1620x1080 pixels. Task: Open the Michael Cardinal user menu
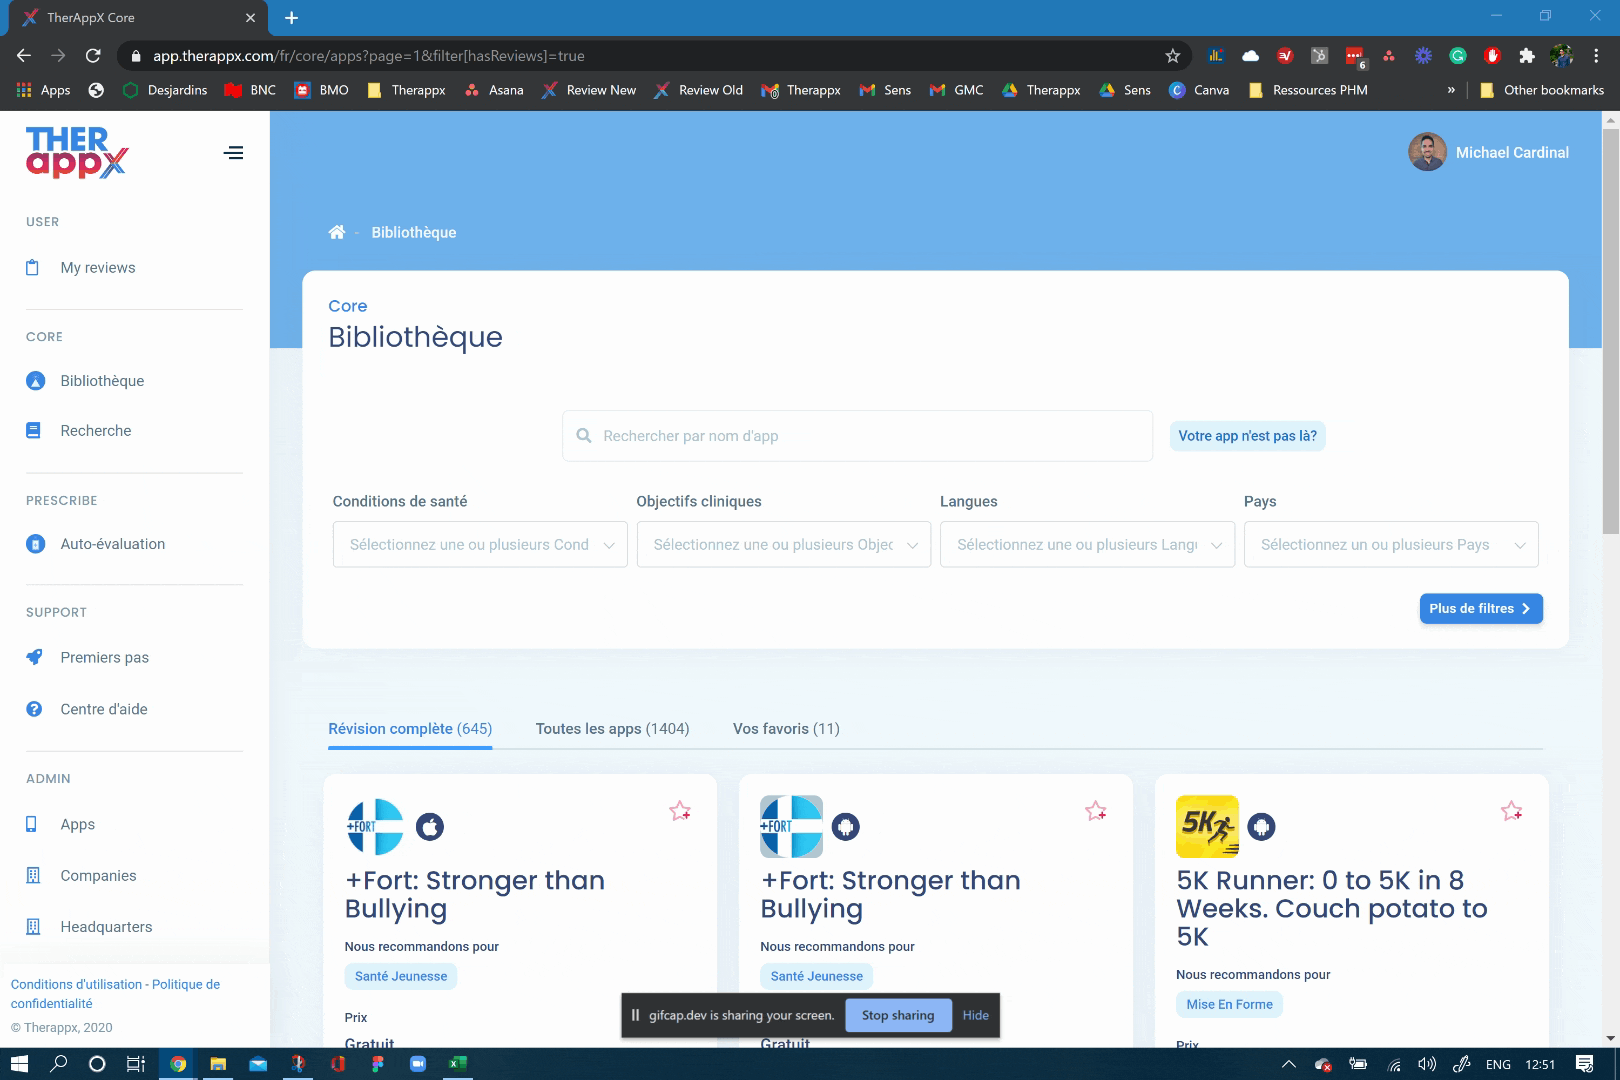(1488, 152)
